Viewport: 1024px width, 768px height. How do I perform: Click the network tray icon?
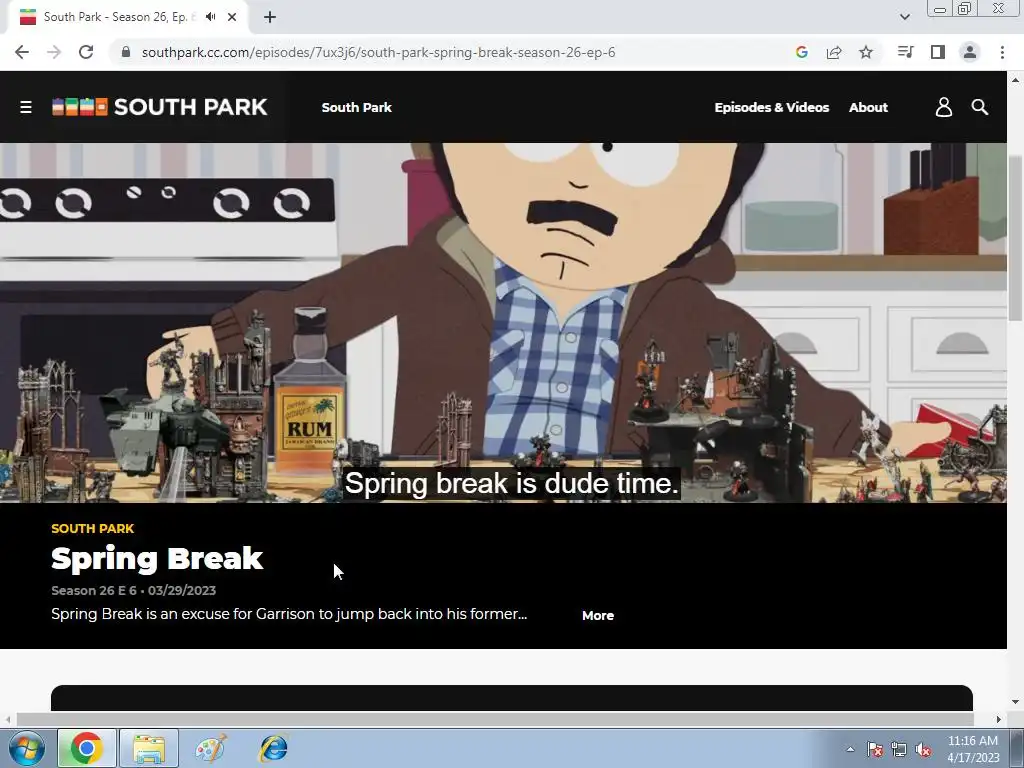coord(899,750)
